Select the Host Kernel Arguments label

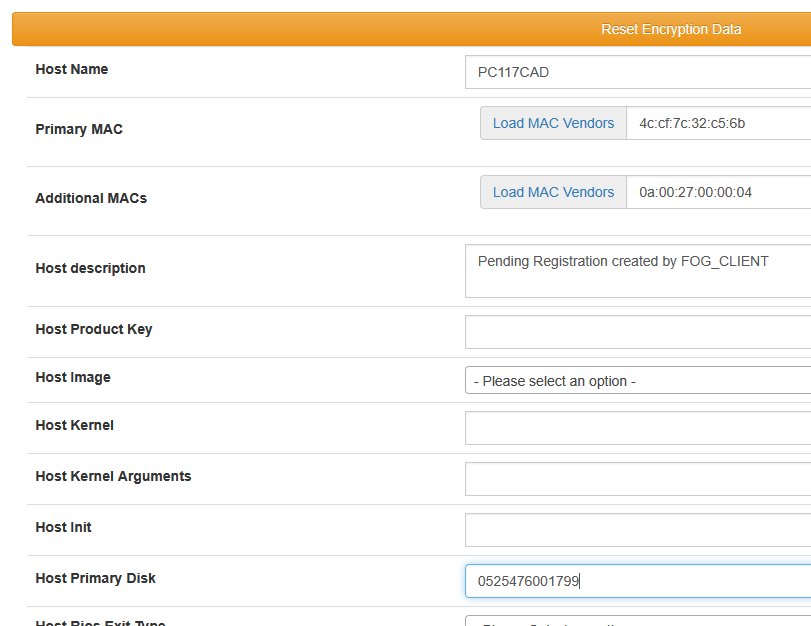click(113, 476)
